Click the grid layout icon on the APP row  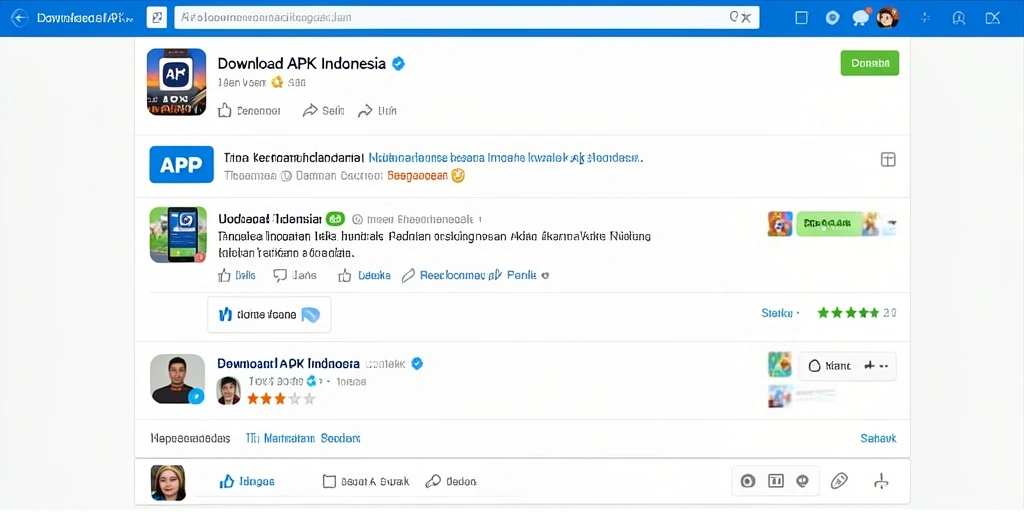(888, 159)
